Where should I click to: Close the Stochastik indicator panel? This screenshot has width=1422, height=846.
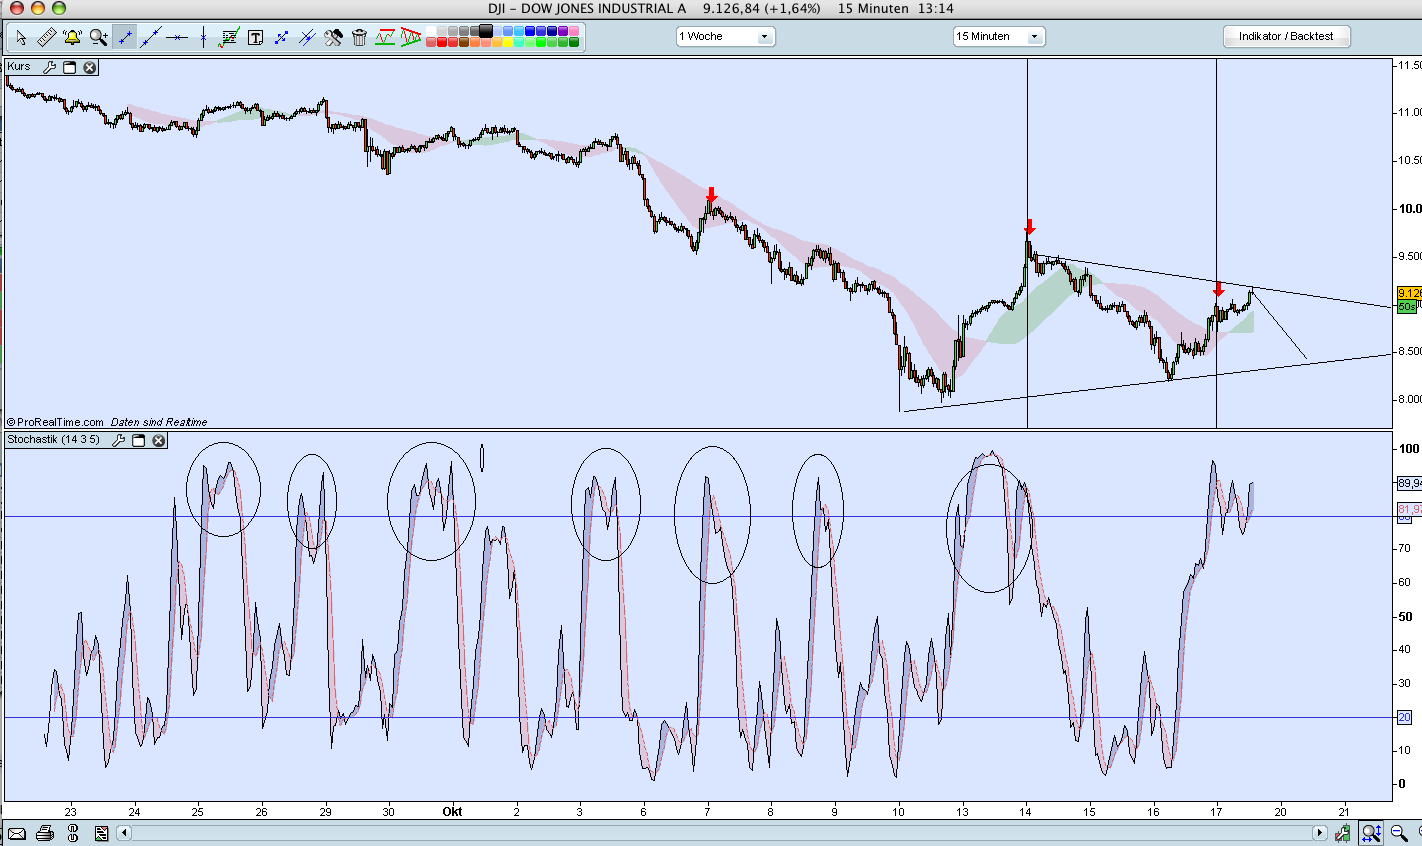pos(159,440)
